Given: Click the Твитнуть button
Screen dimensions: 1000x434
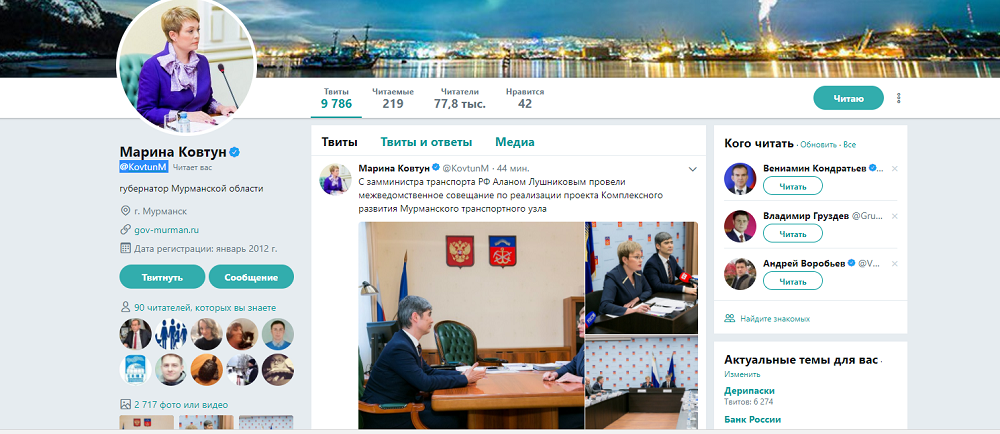Looking at the screenshot, I should (162, 277).
